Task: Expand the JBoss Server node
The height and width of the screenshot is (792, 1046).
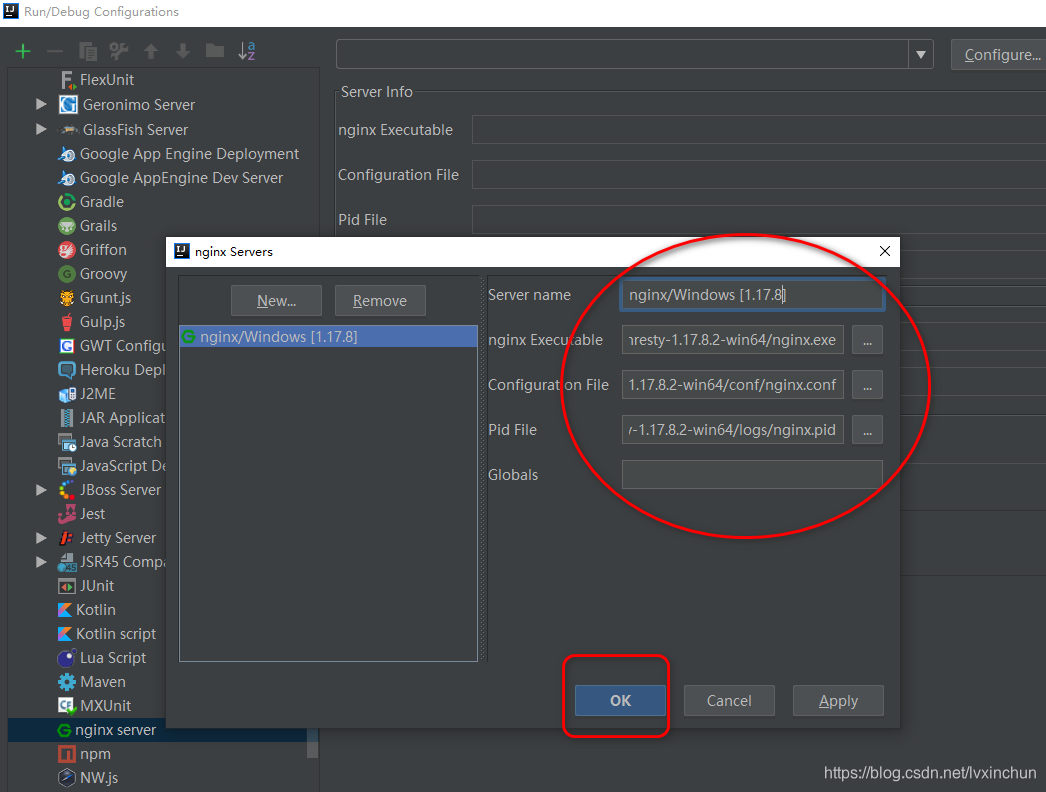Action: pos(41,490)
